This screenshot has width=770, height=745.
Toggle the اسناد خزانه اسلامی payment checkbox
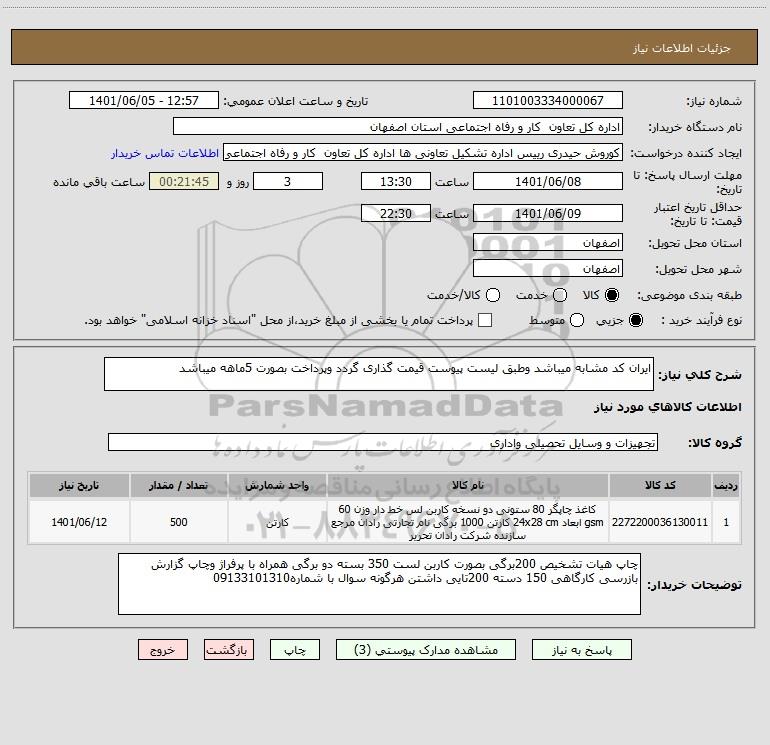coord(485,320)
